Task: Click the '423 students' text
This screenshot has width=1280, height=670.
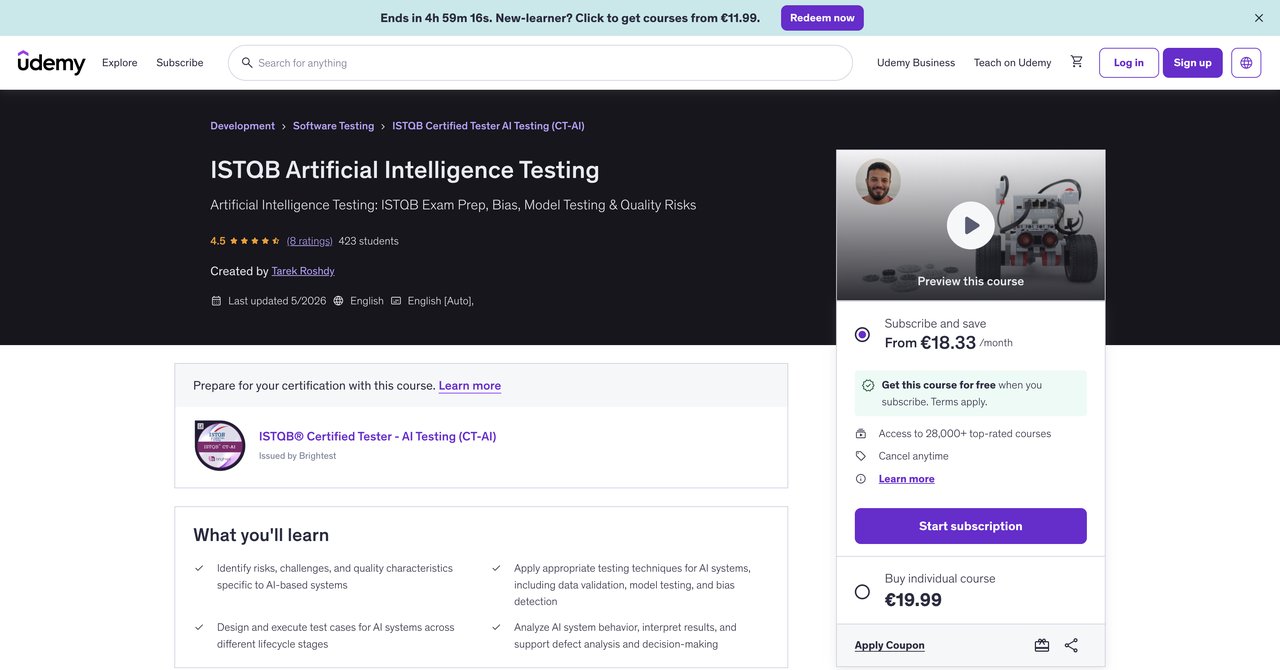Action: click(x=369, y=241)
